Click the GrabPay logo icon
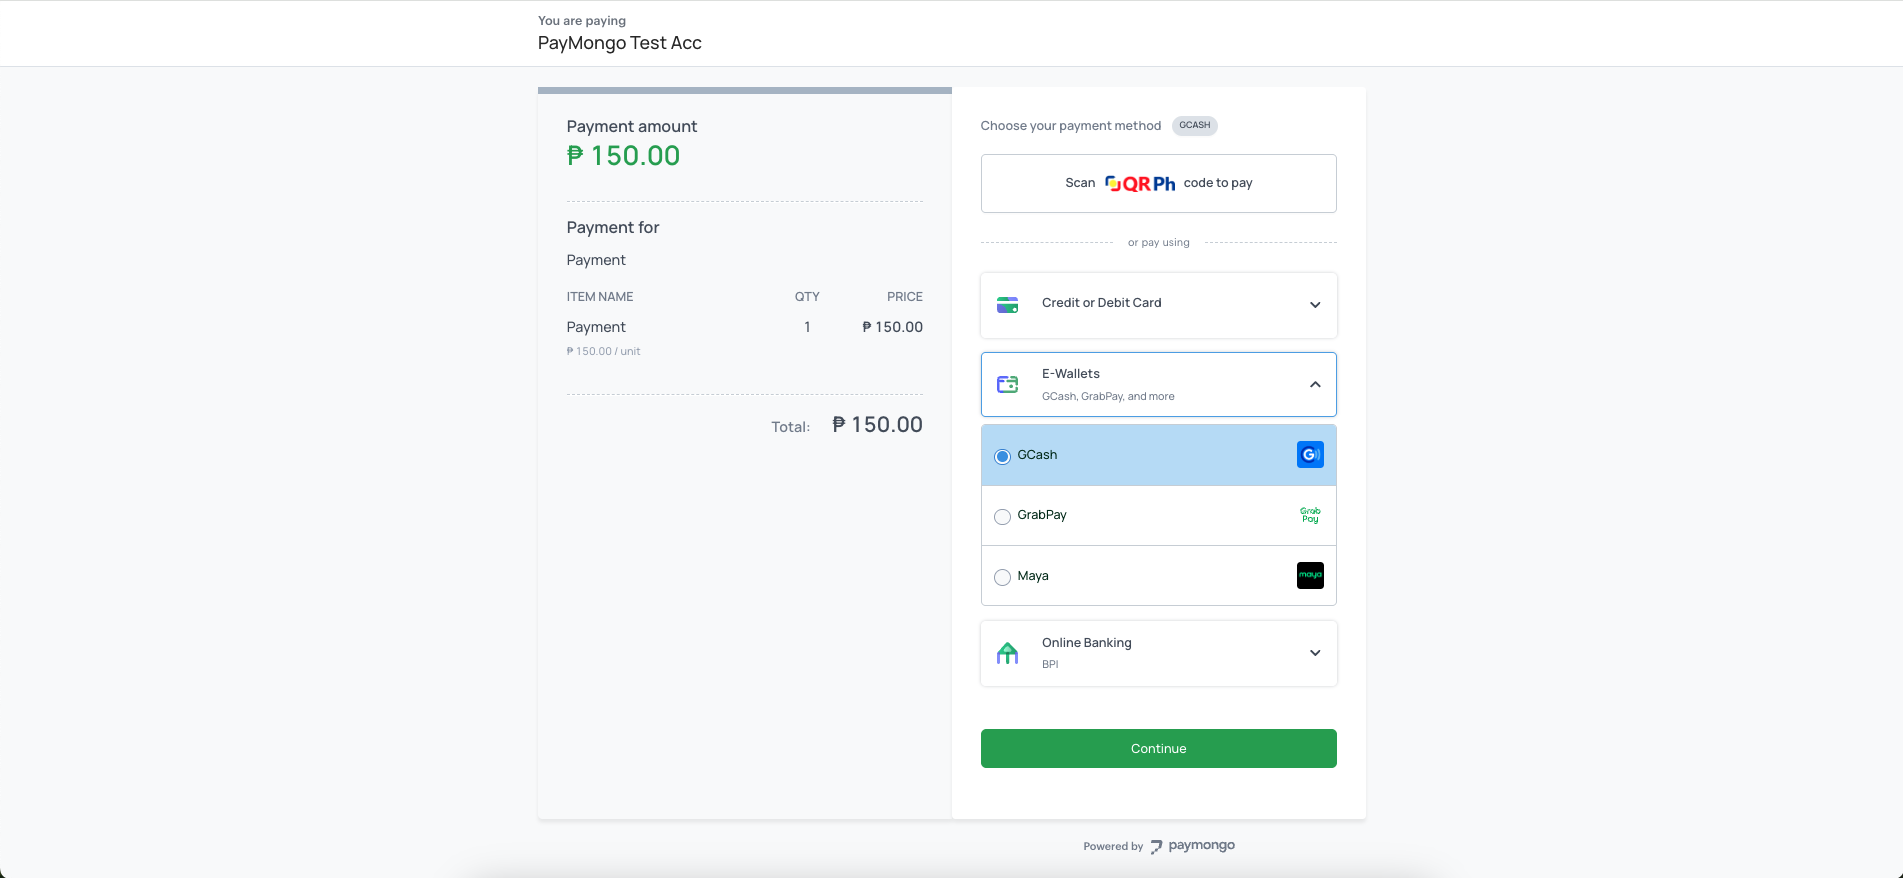 [1310, 515]
